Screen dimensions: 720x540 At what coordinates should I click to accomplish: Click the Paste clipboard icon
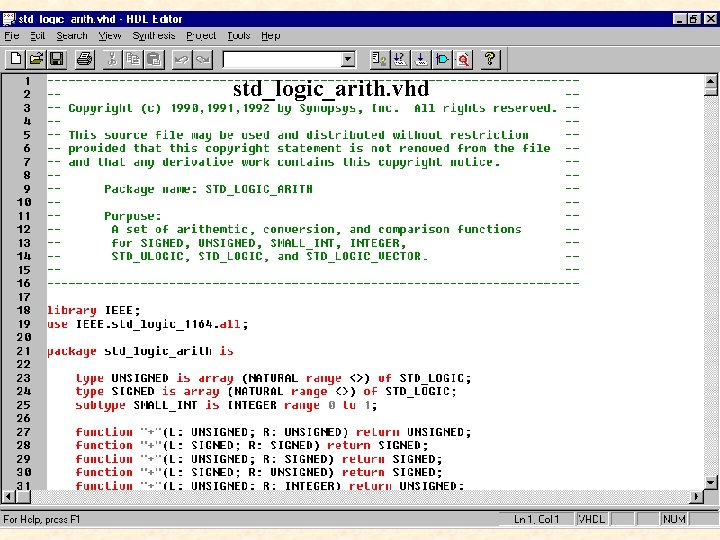(154, 59)
